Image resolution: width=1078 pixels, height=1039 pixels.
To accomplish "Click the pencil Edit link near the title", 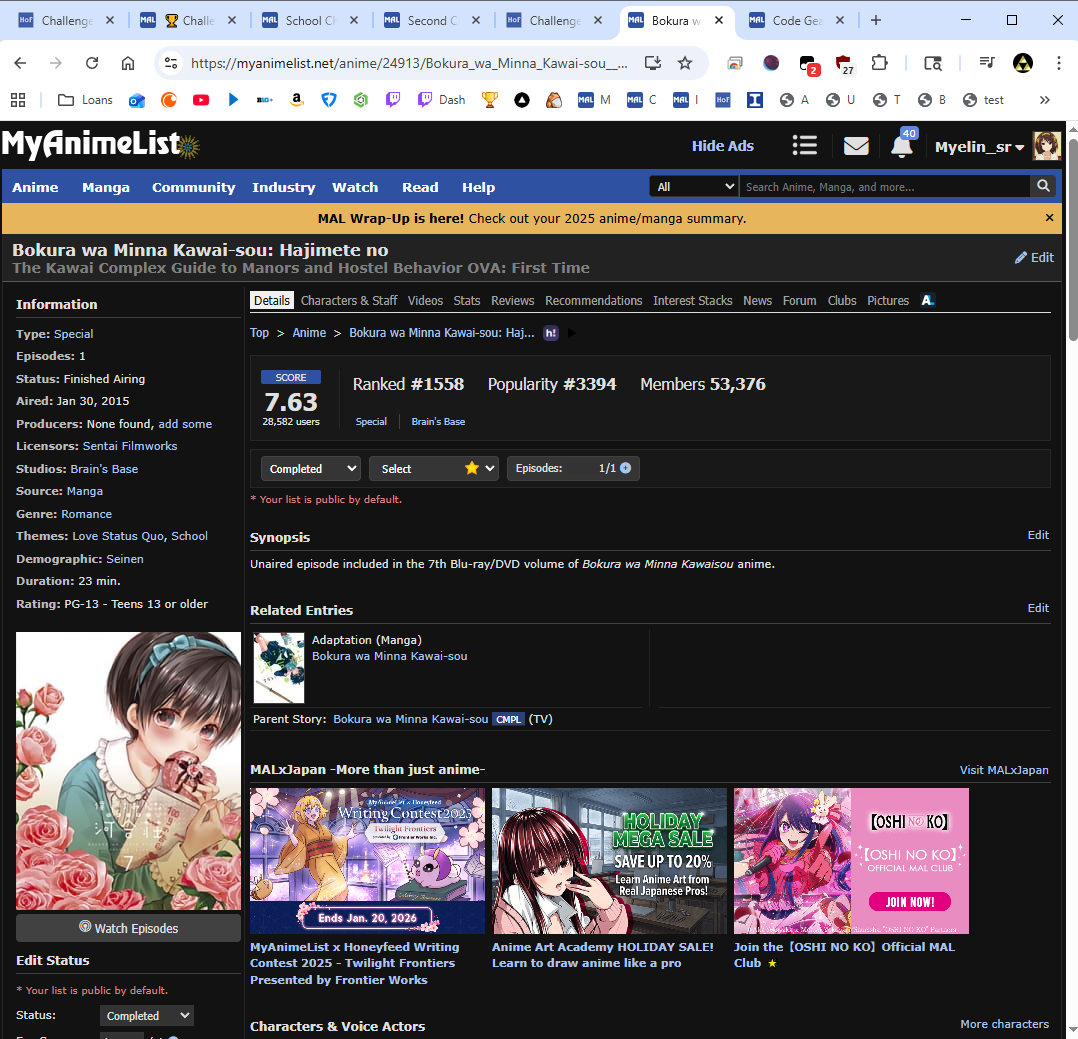I will tap(1035, 257).
